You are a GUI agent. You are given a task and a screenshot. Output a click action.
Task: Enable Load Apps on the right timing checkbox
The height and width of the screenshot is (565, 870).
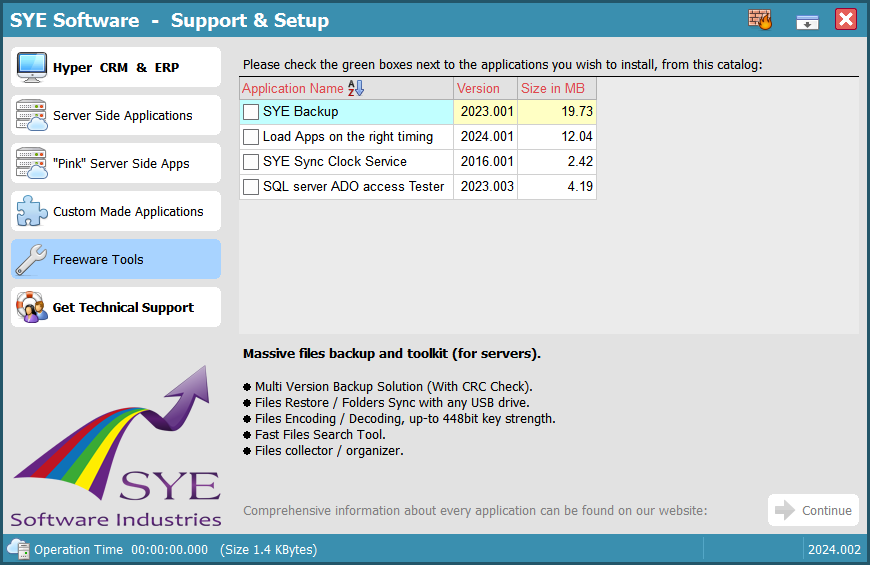click(x=251, y=137)
